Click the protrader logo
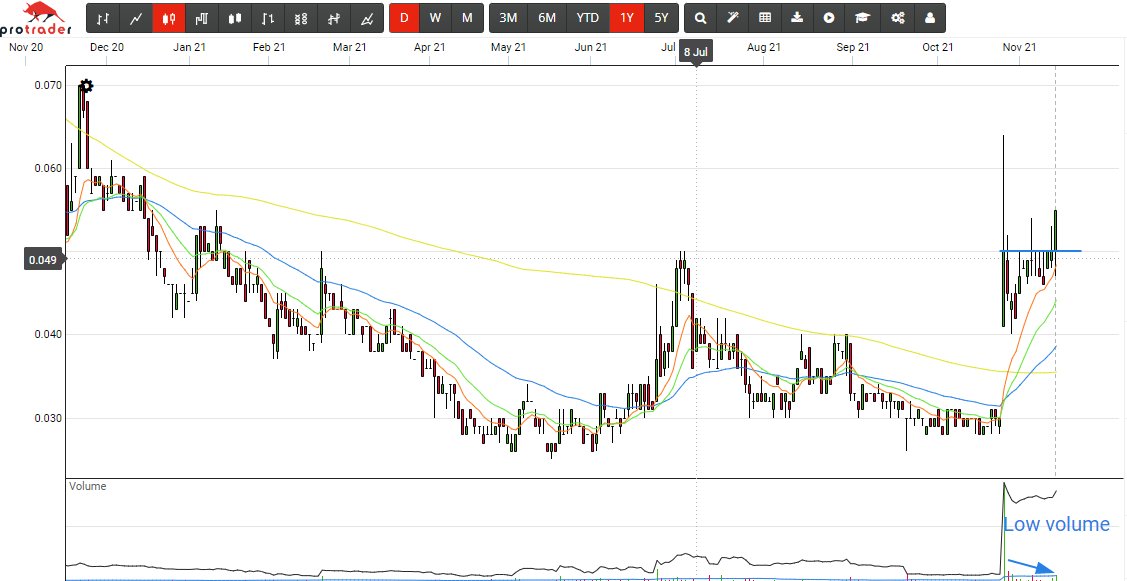The width and height of the screenshot is (1127, 581). 37,19
